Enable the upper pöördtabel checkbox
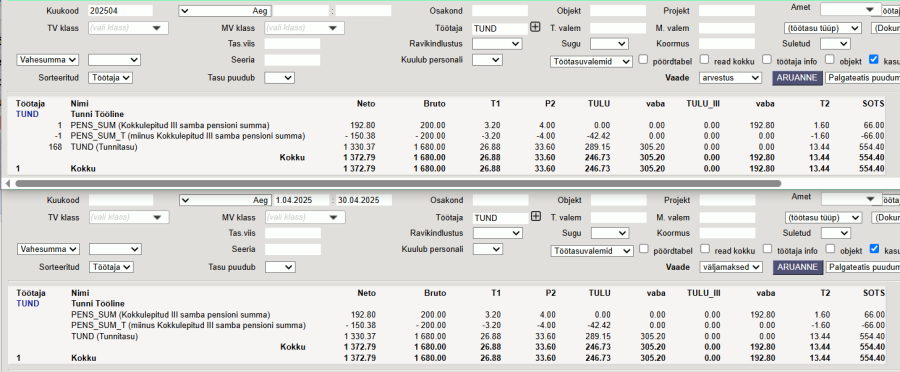 [x=643, y=59]
